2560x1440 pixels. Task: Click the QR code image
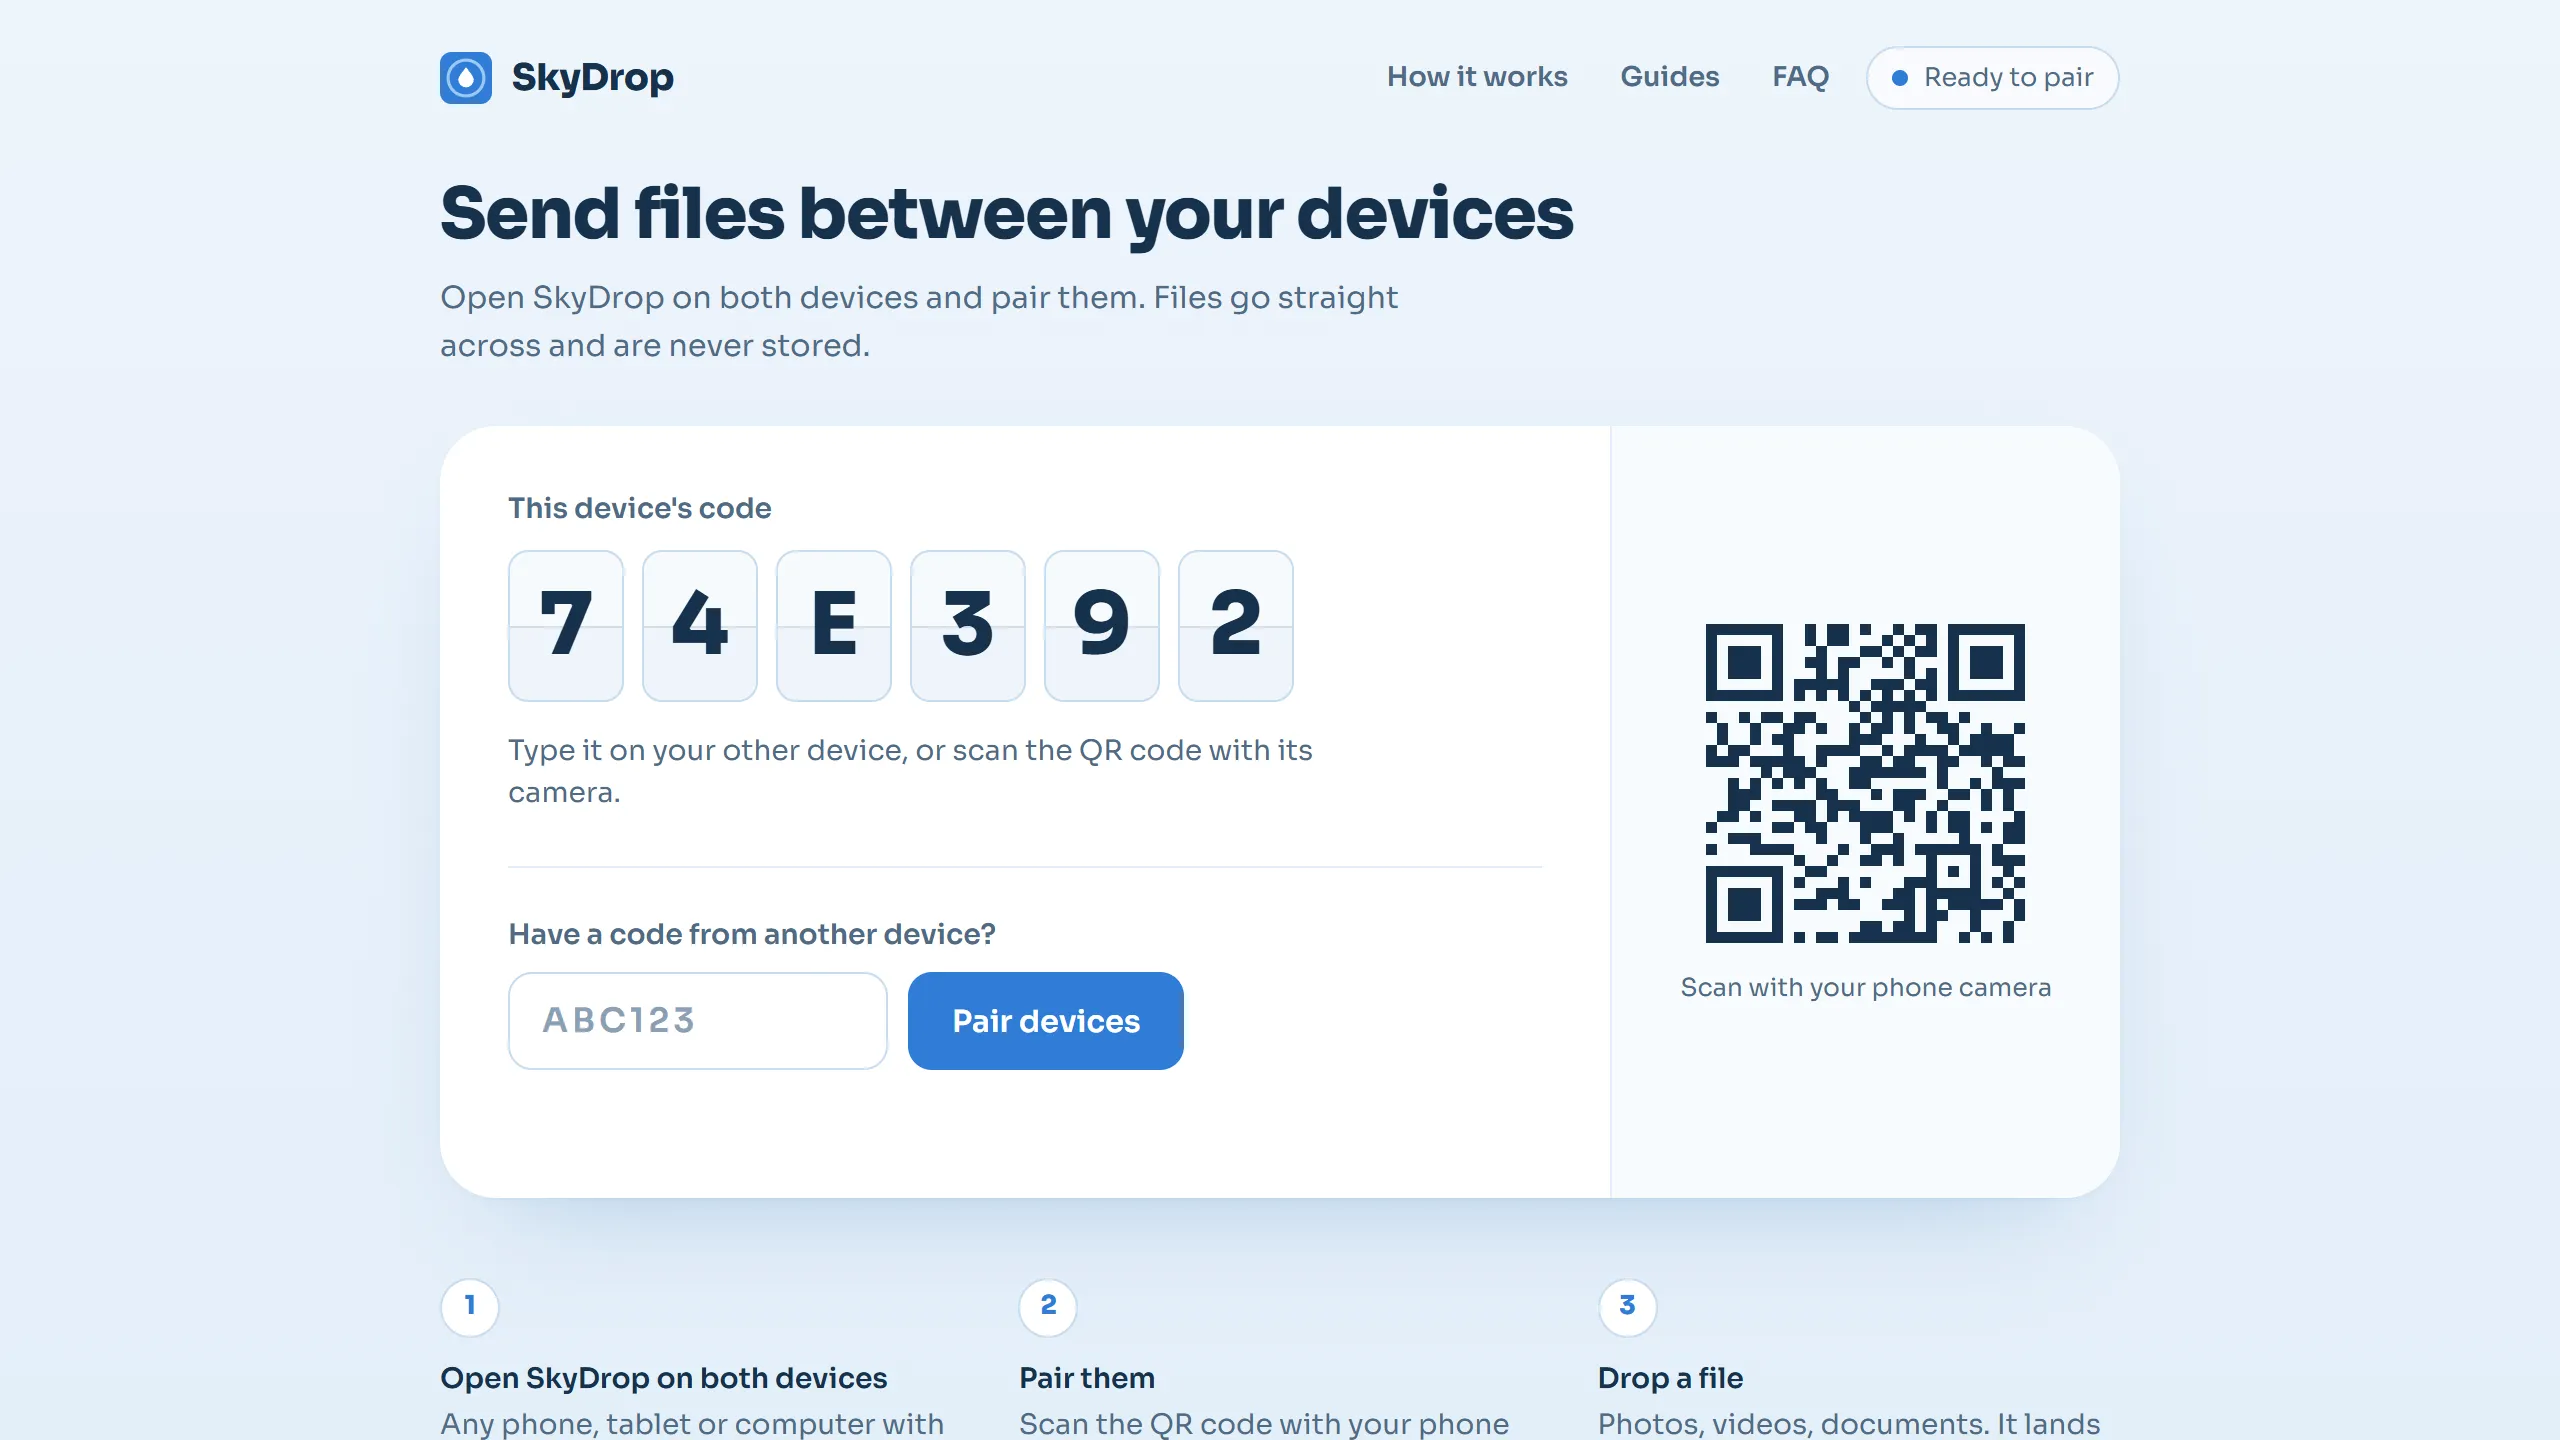point(1865,784)
